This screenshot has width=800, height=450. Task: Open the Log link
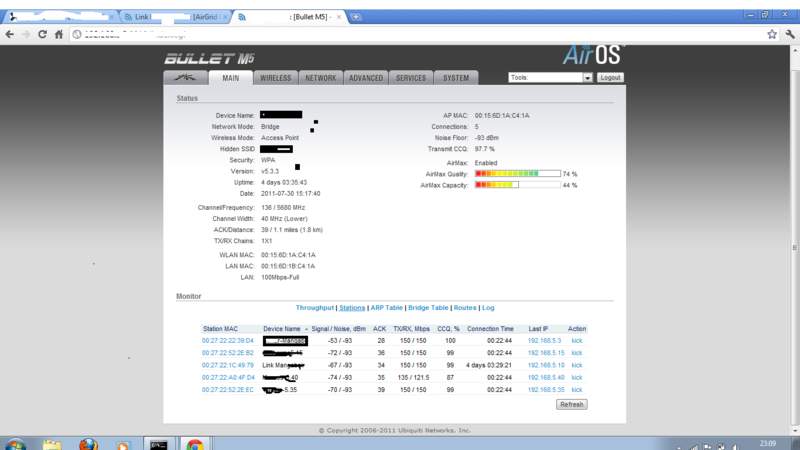tap(488, 308)
